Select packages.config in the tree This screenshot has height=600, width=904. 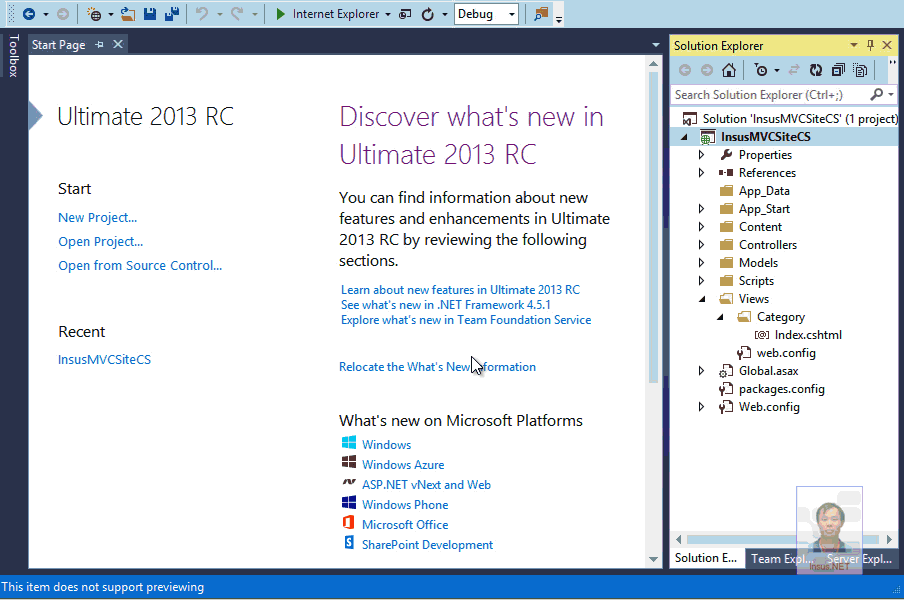(x=781, y=389)
